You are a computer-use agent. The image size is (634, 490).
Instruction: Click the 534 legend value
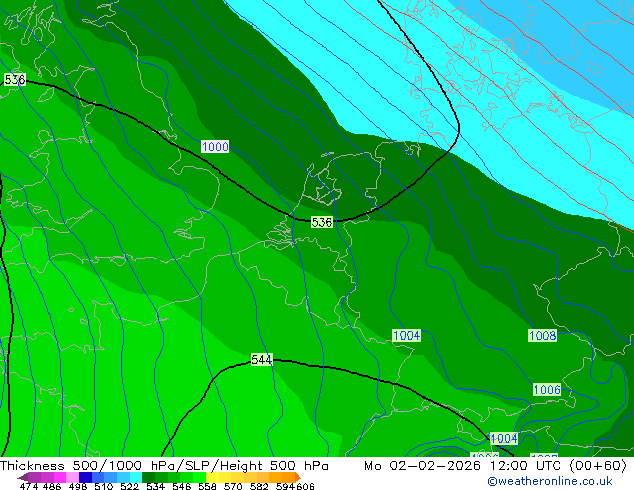click(155, 486)
